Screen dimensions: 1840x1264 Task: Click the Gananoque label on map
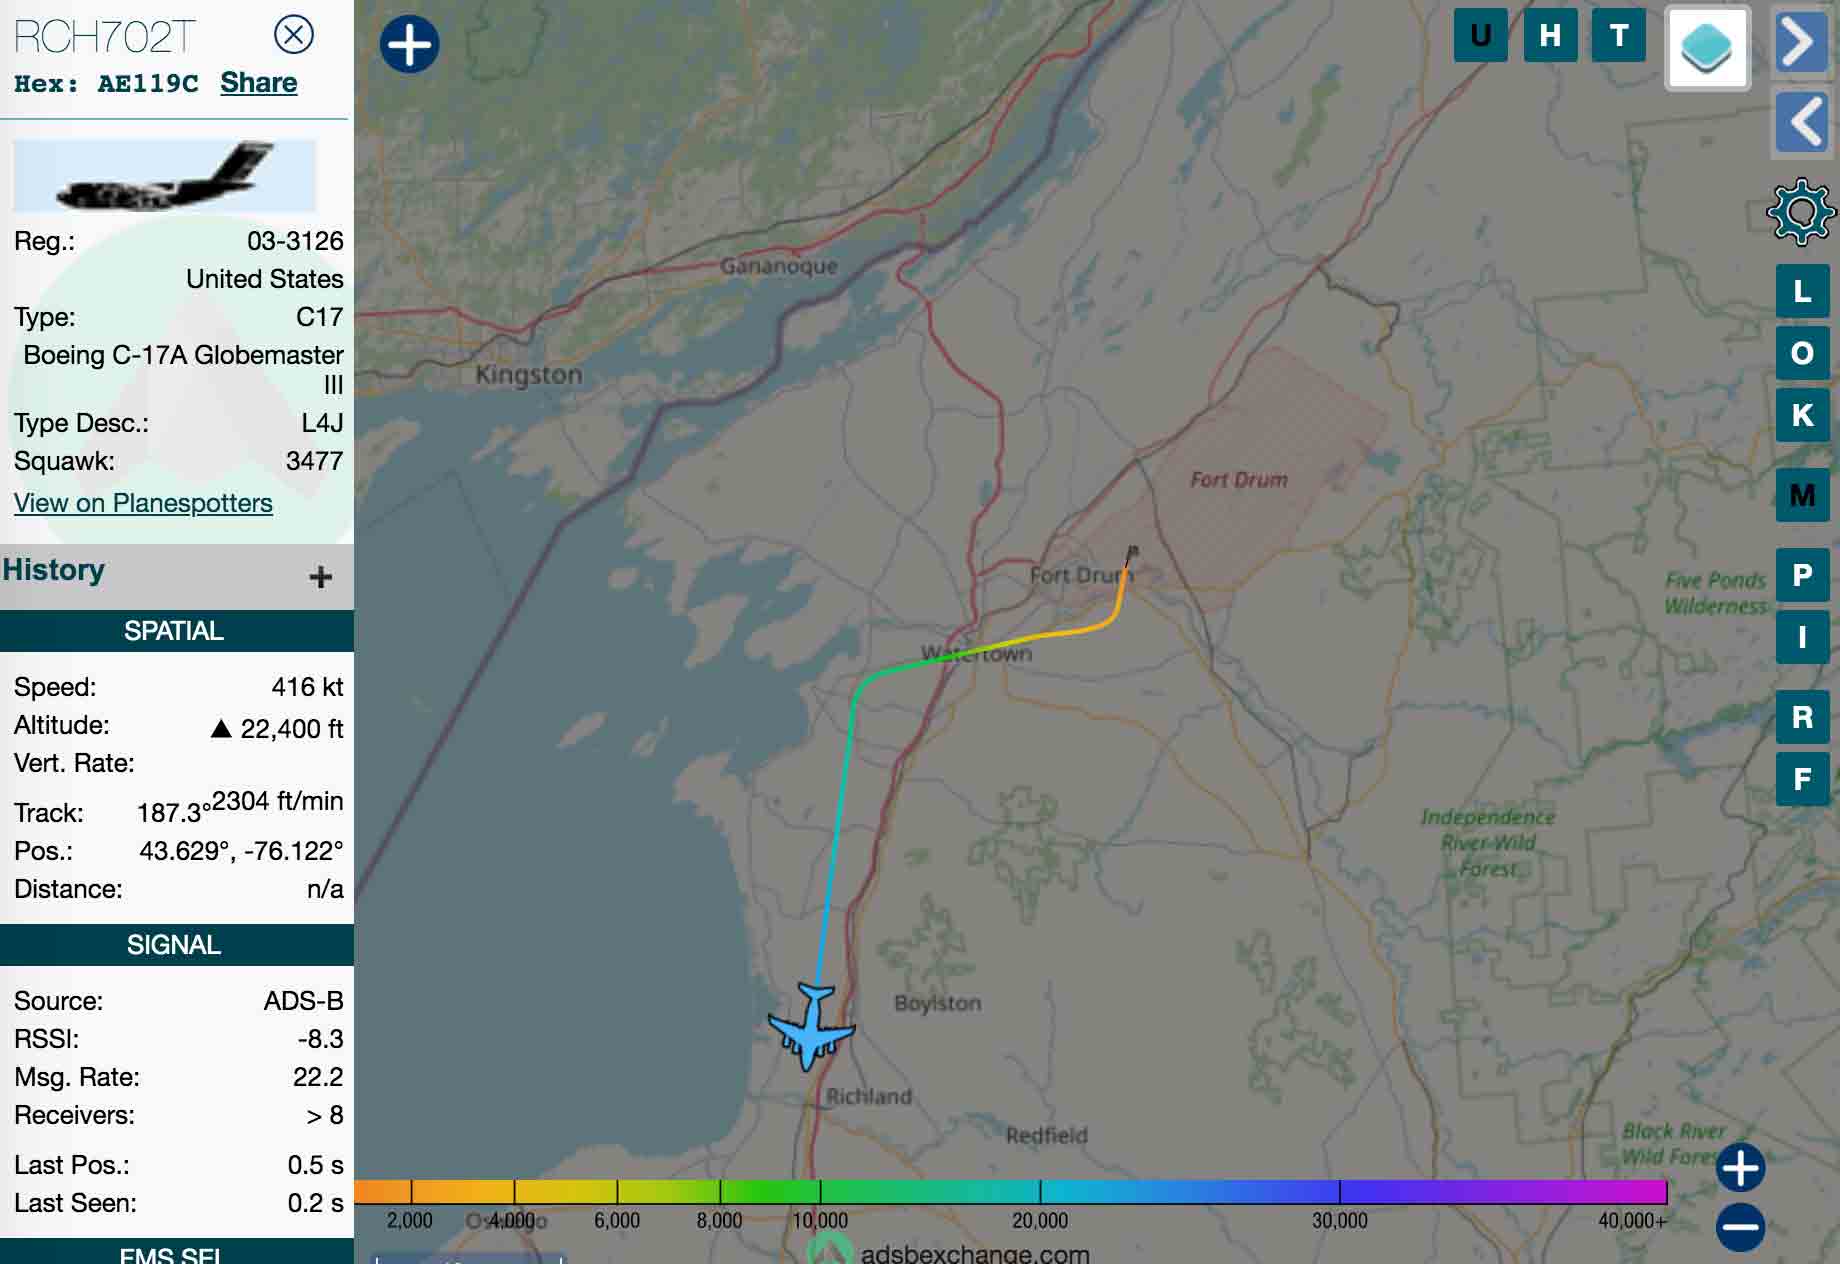pos(779,266)
